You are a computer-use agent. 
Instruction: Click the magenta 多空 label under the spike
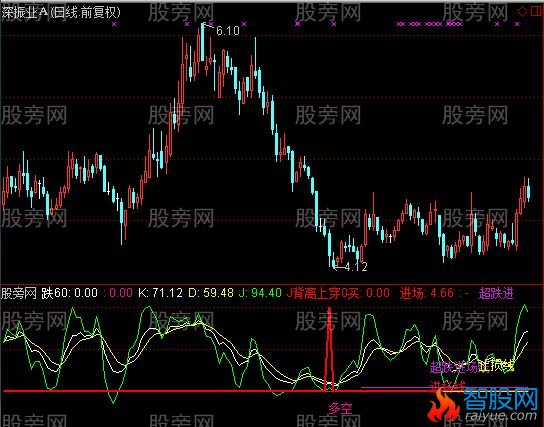click(x=340, y=408)
